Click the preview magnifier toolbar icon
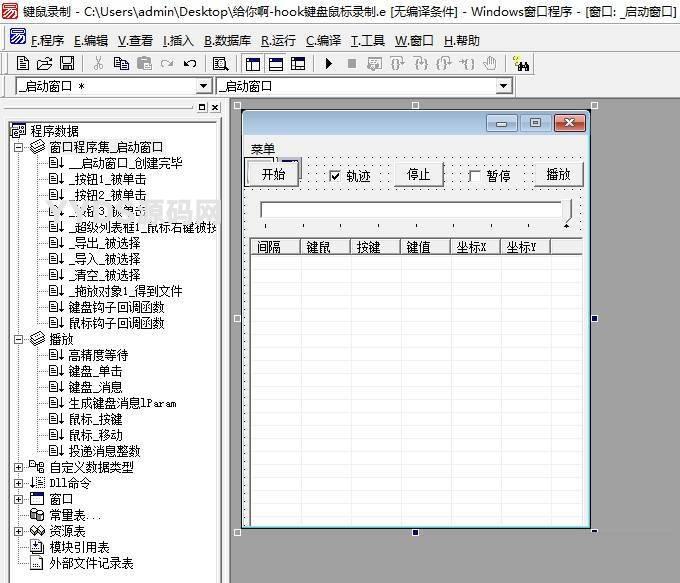Screen dimensions: 680x583 221,63
